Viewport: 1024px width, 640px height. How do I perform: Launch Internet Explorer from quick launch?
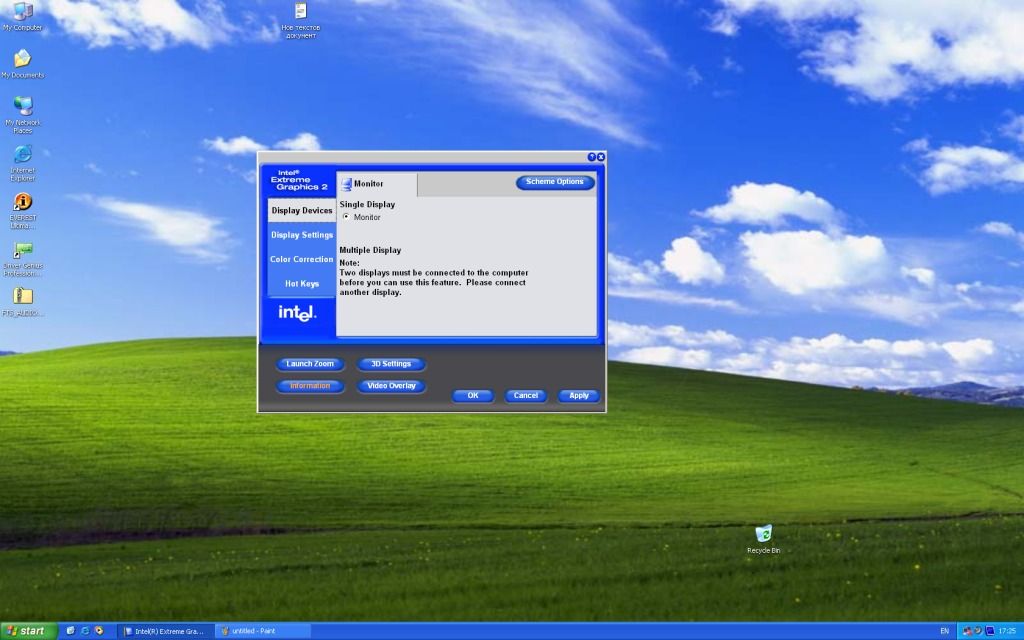pos(85,631)
